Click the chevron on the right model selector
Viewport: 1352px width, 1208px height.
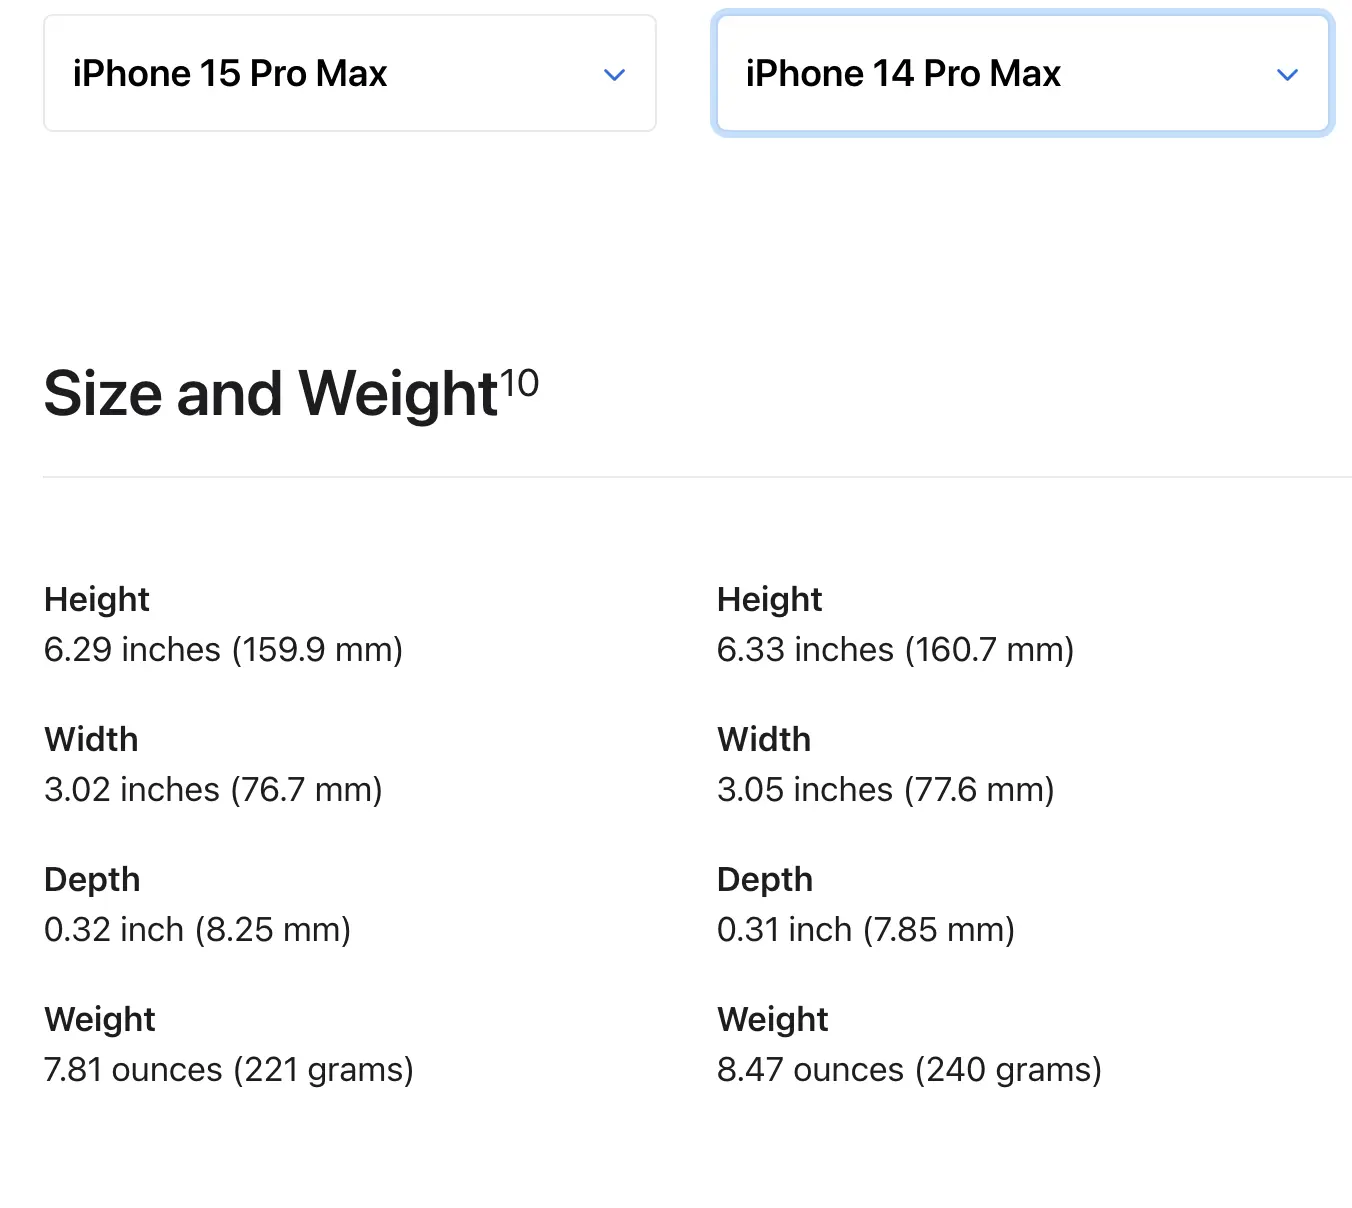1287,74
